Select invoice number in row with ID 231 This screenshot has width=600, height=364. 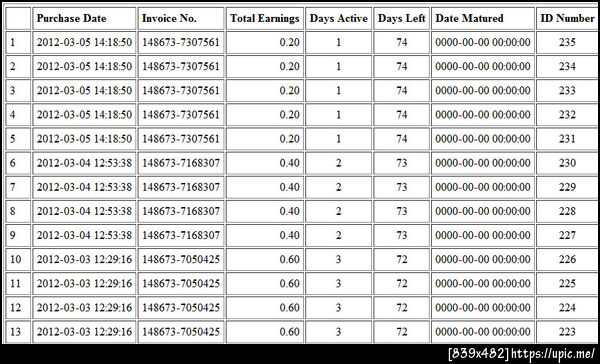click(x=181, y=139)
